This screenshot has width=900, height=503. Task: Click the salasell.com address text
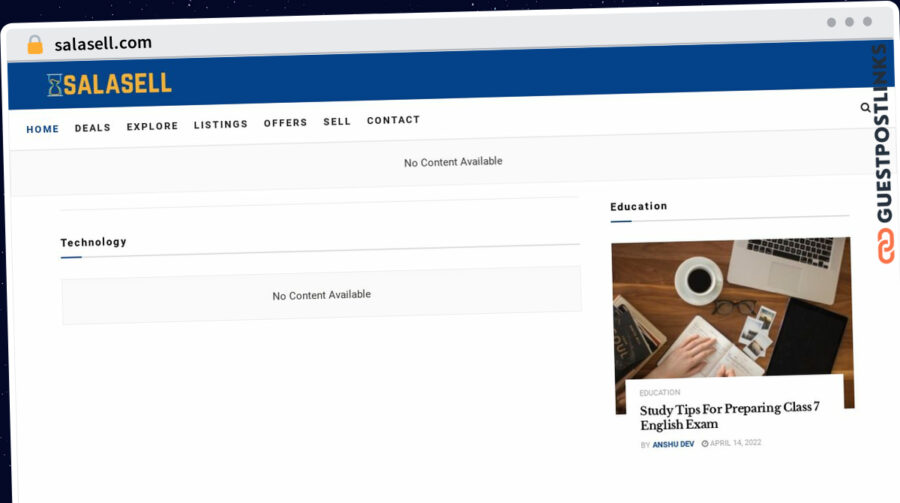[x=103, y=43]
